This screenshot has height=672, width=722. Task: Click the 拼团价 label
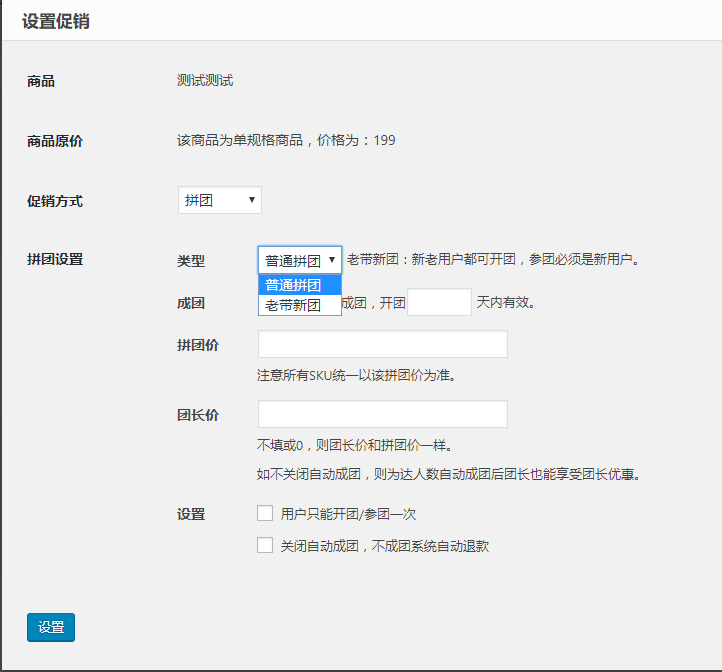click(198, 345)
